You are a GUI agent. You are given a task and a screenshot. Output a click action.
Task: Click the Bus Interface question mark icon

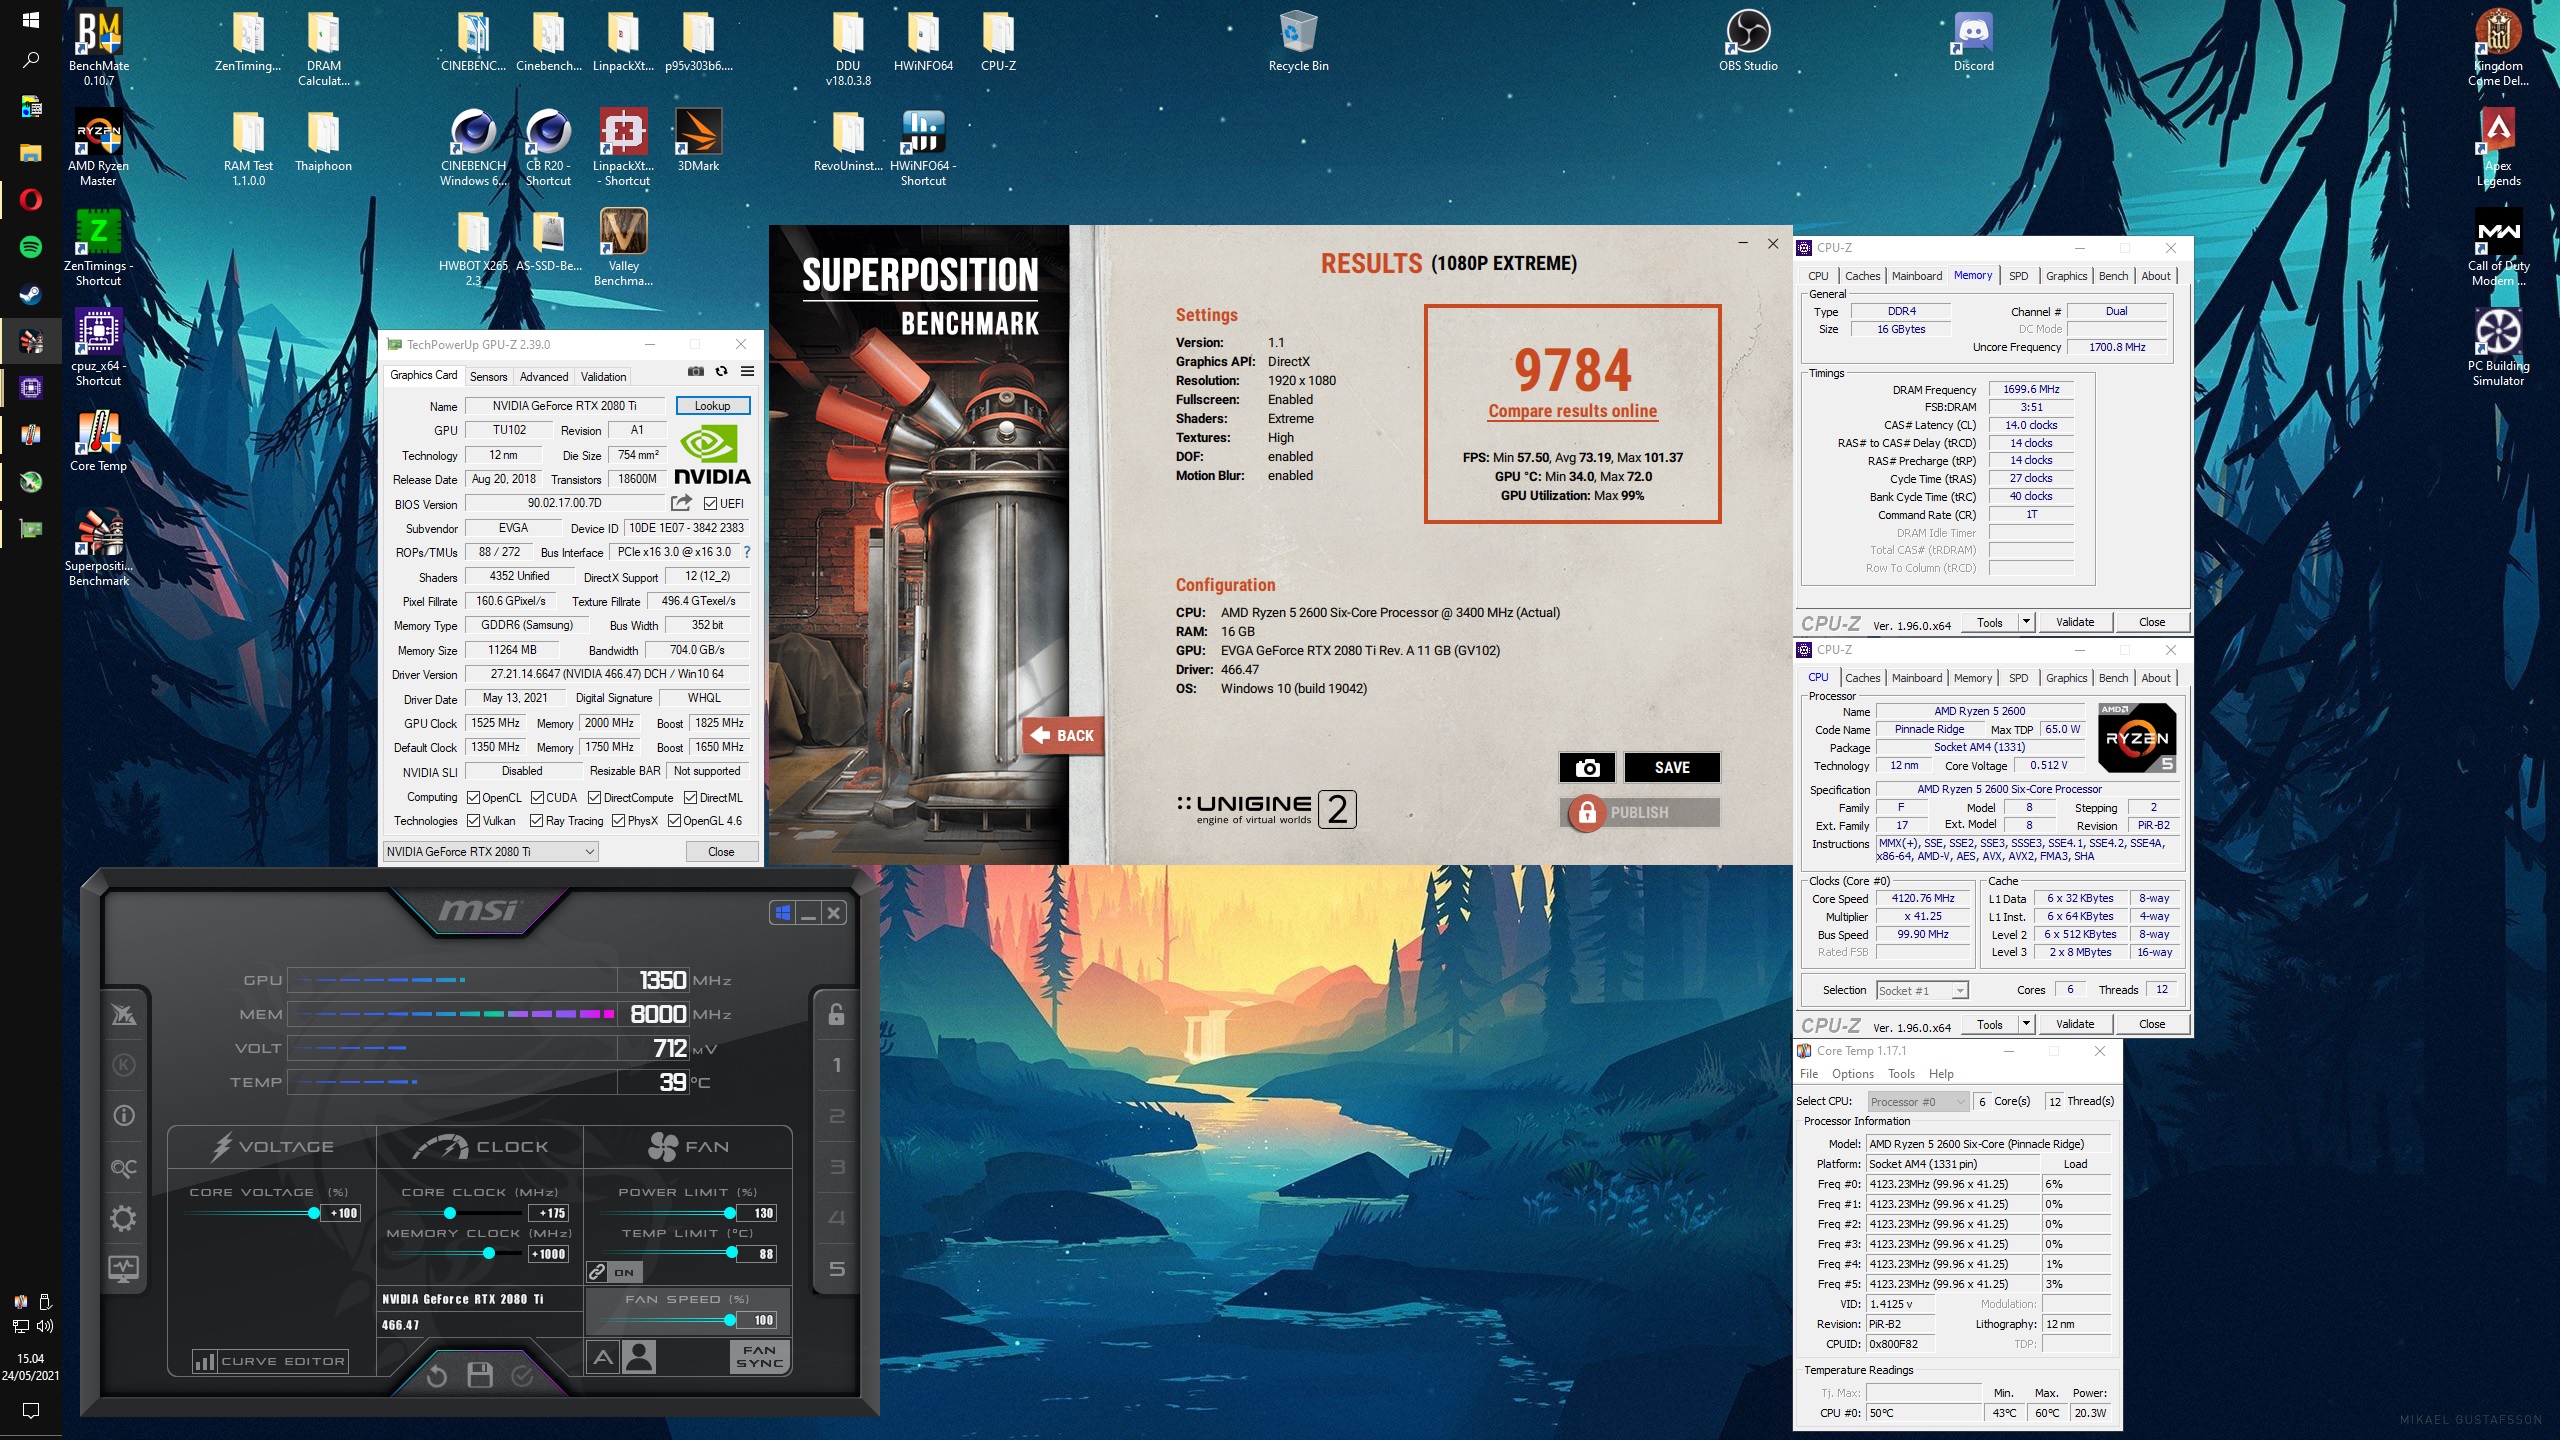[746, 552]
